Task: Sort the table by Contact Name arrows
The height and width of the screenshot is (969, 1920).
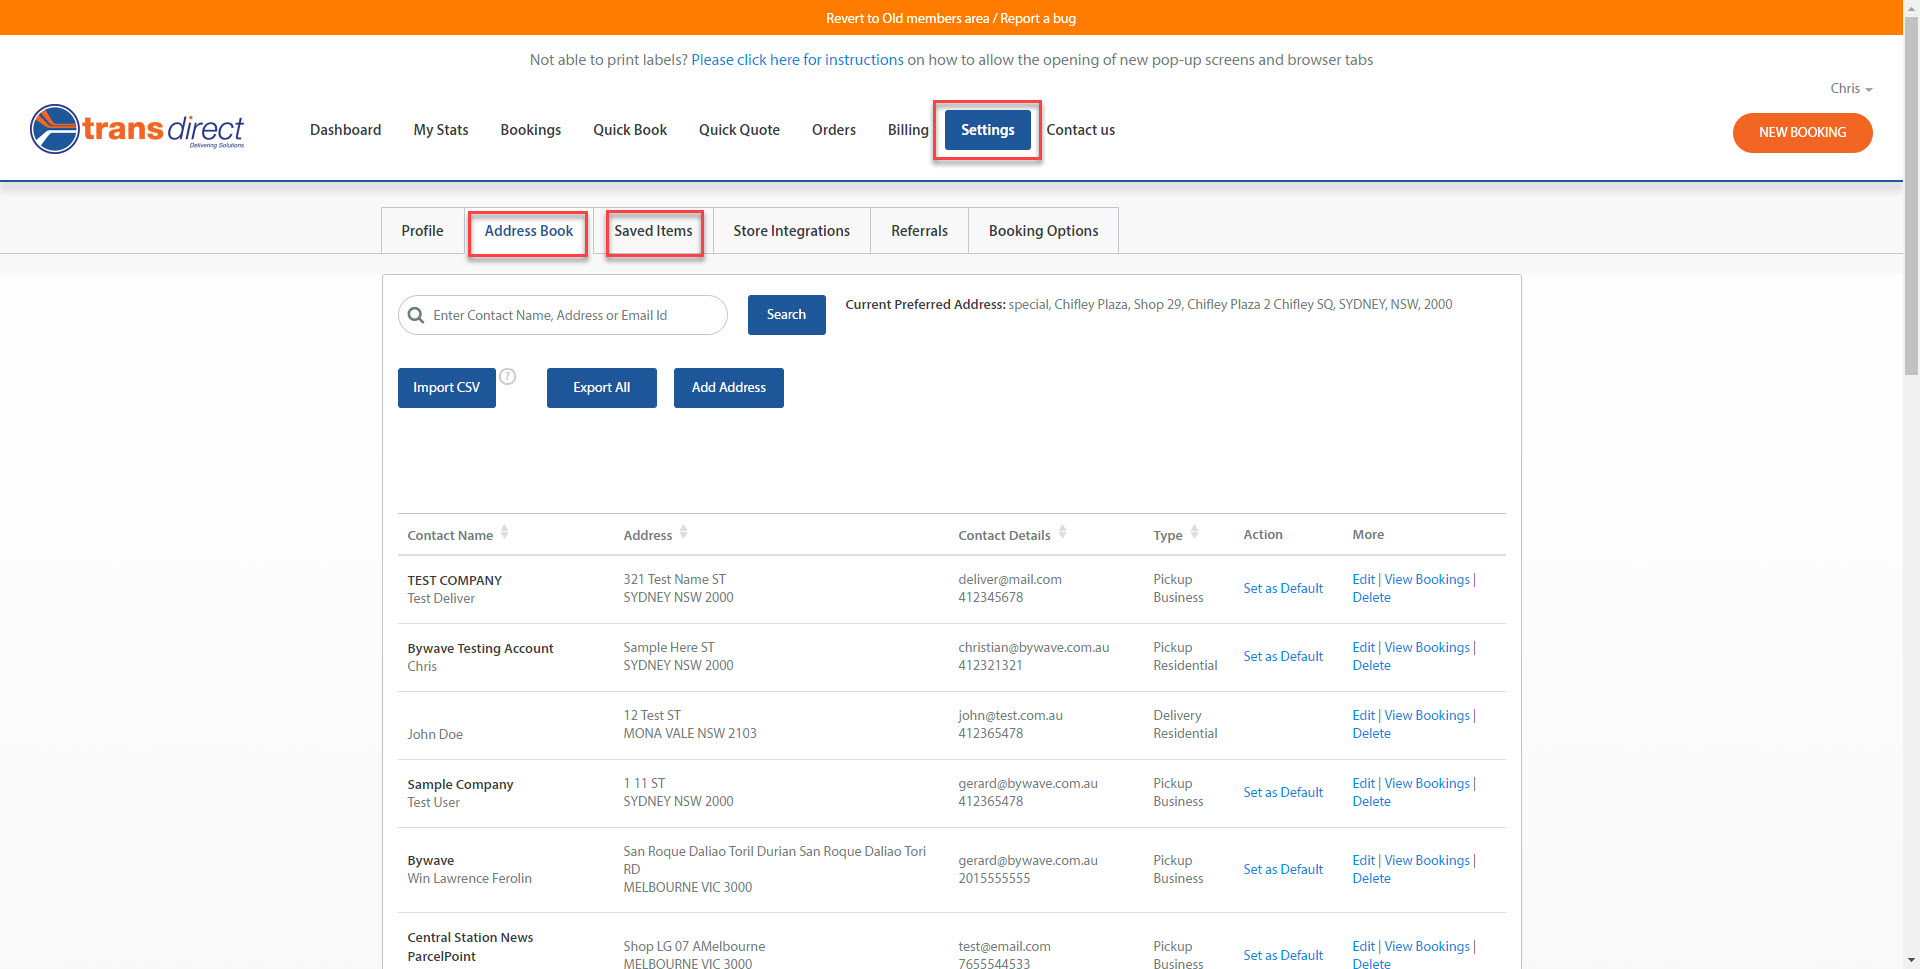Action: click(503, 532)
